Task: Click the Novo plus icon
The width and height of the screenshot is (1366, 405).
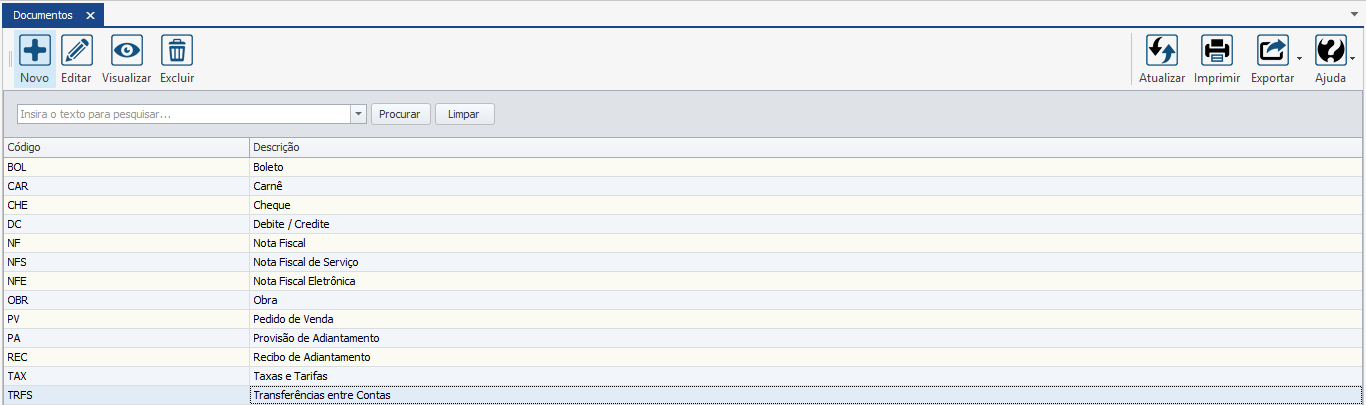Action: [35, 50]
